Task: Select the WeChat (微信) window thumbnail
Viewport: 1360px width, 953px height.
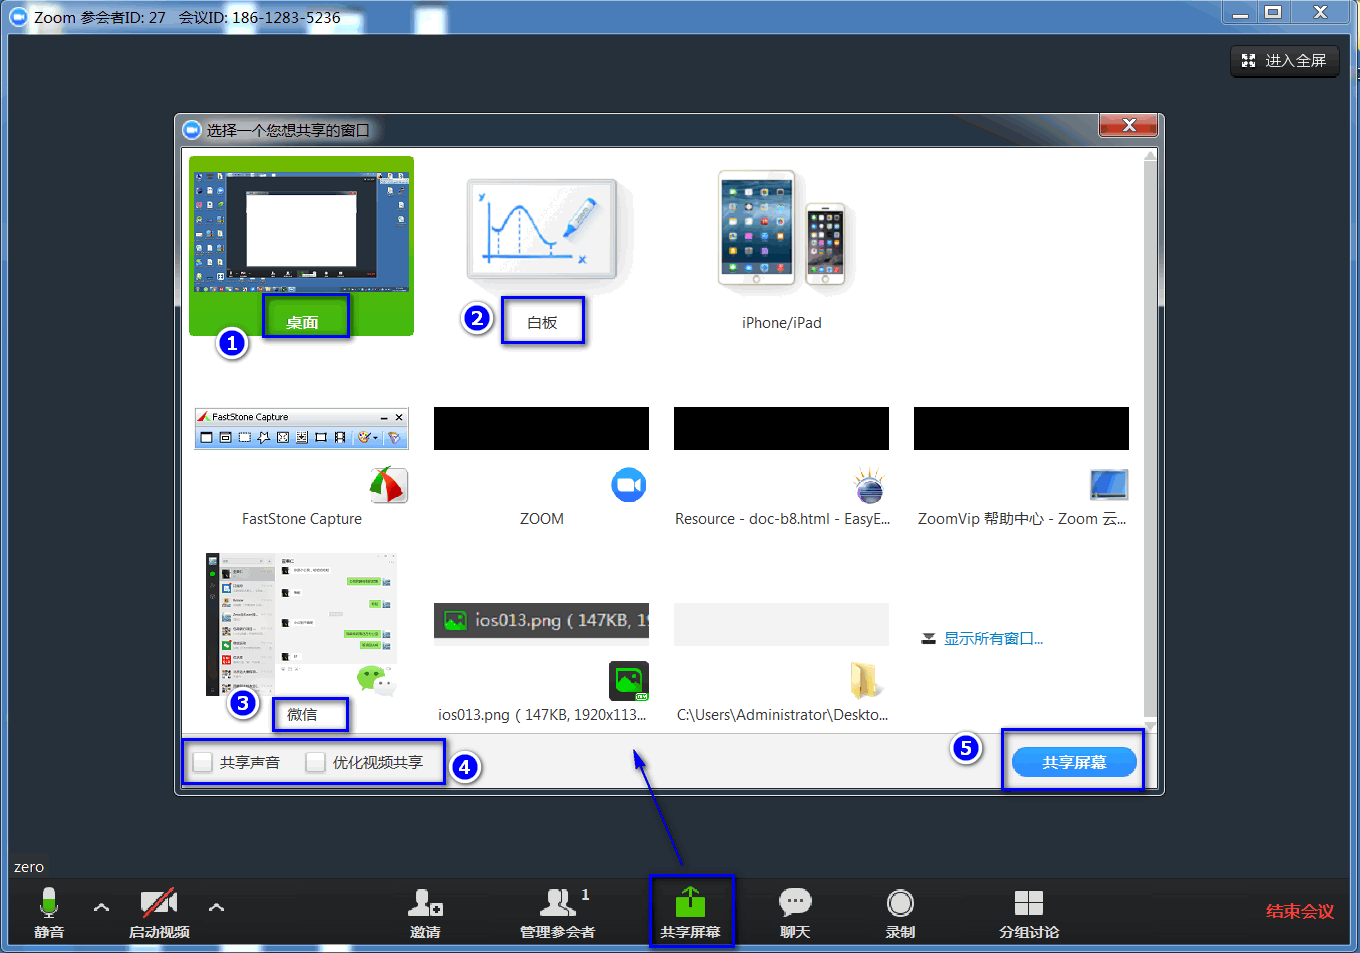Action: (301, 624)
